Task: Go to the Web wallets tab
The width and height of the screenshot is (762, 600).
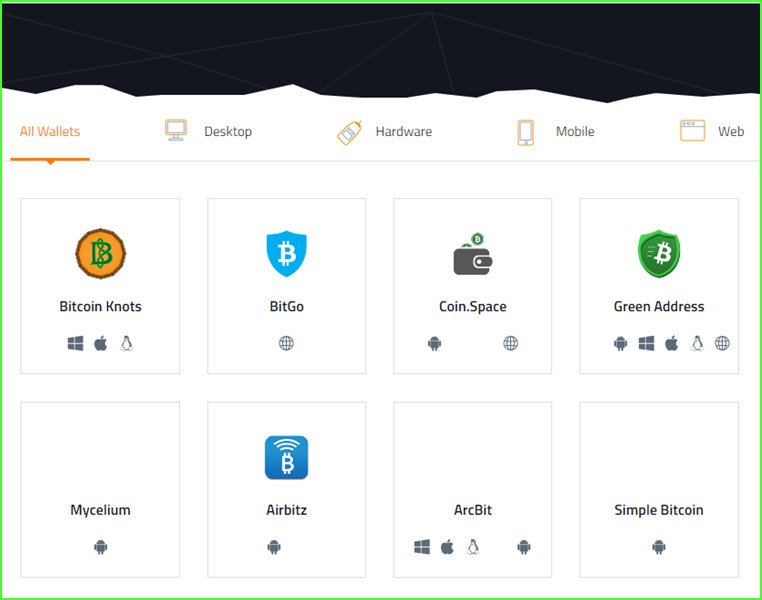Action: [731, 132]
